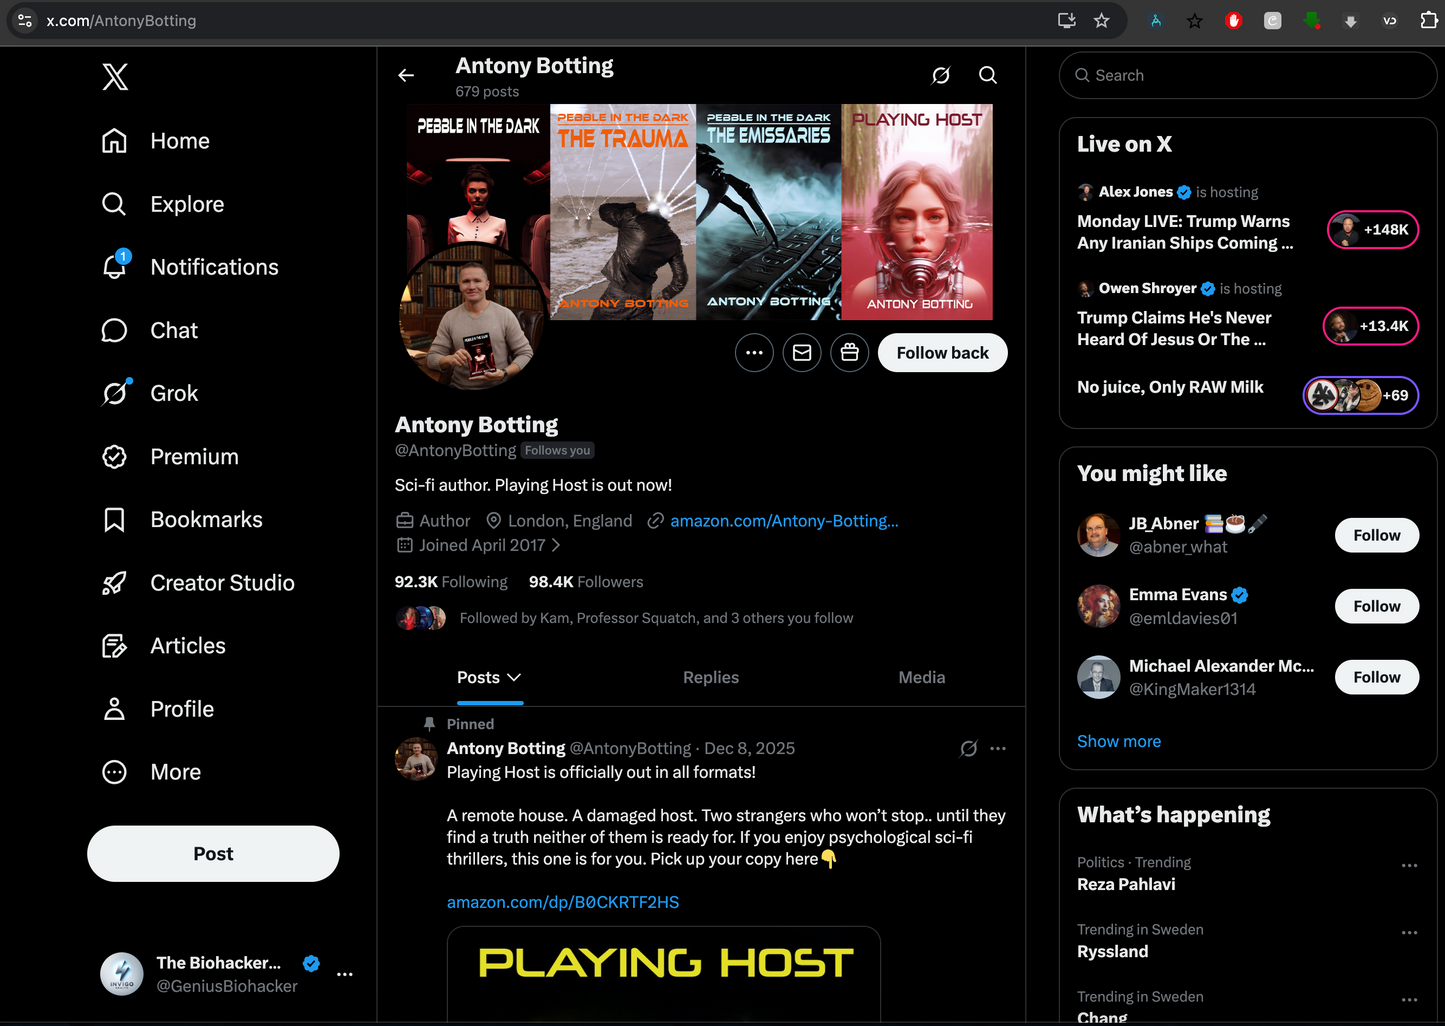Image resolution: width=1445 pixels, height=1026 pixels.
Task: Search Antony Botting's posts via magnifier icon
Action: pos(988,75)
